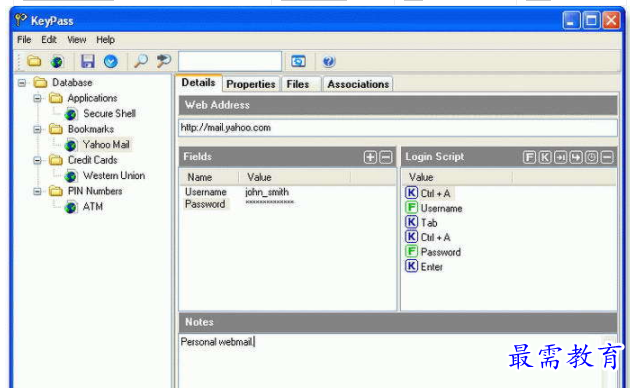Click the Tab key icon in Login Script header
This screenshot has width=630, height=388.
[560, 157]
